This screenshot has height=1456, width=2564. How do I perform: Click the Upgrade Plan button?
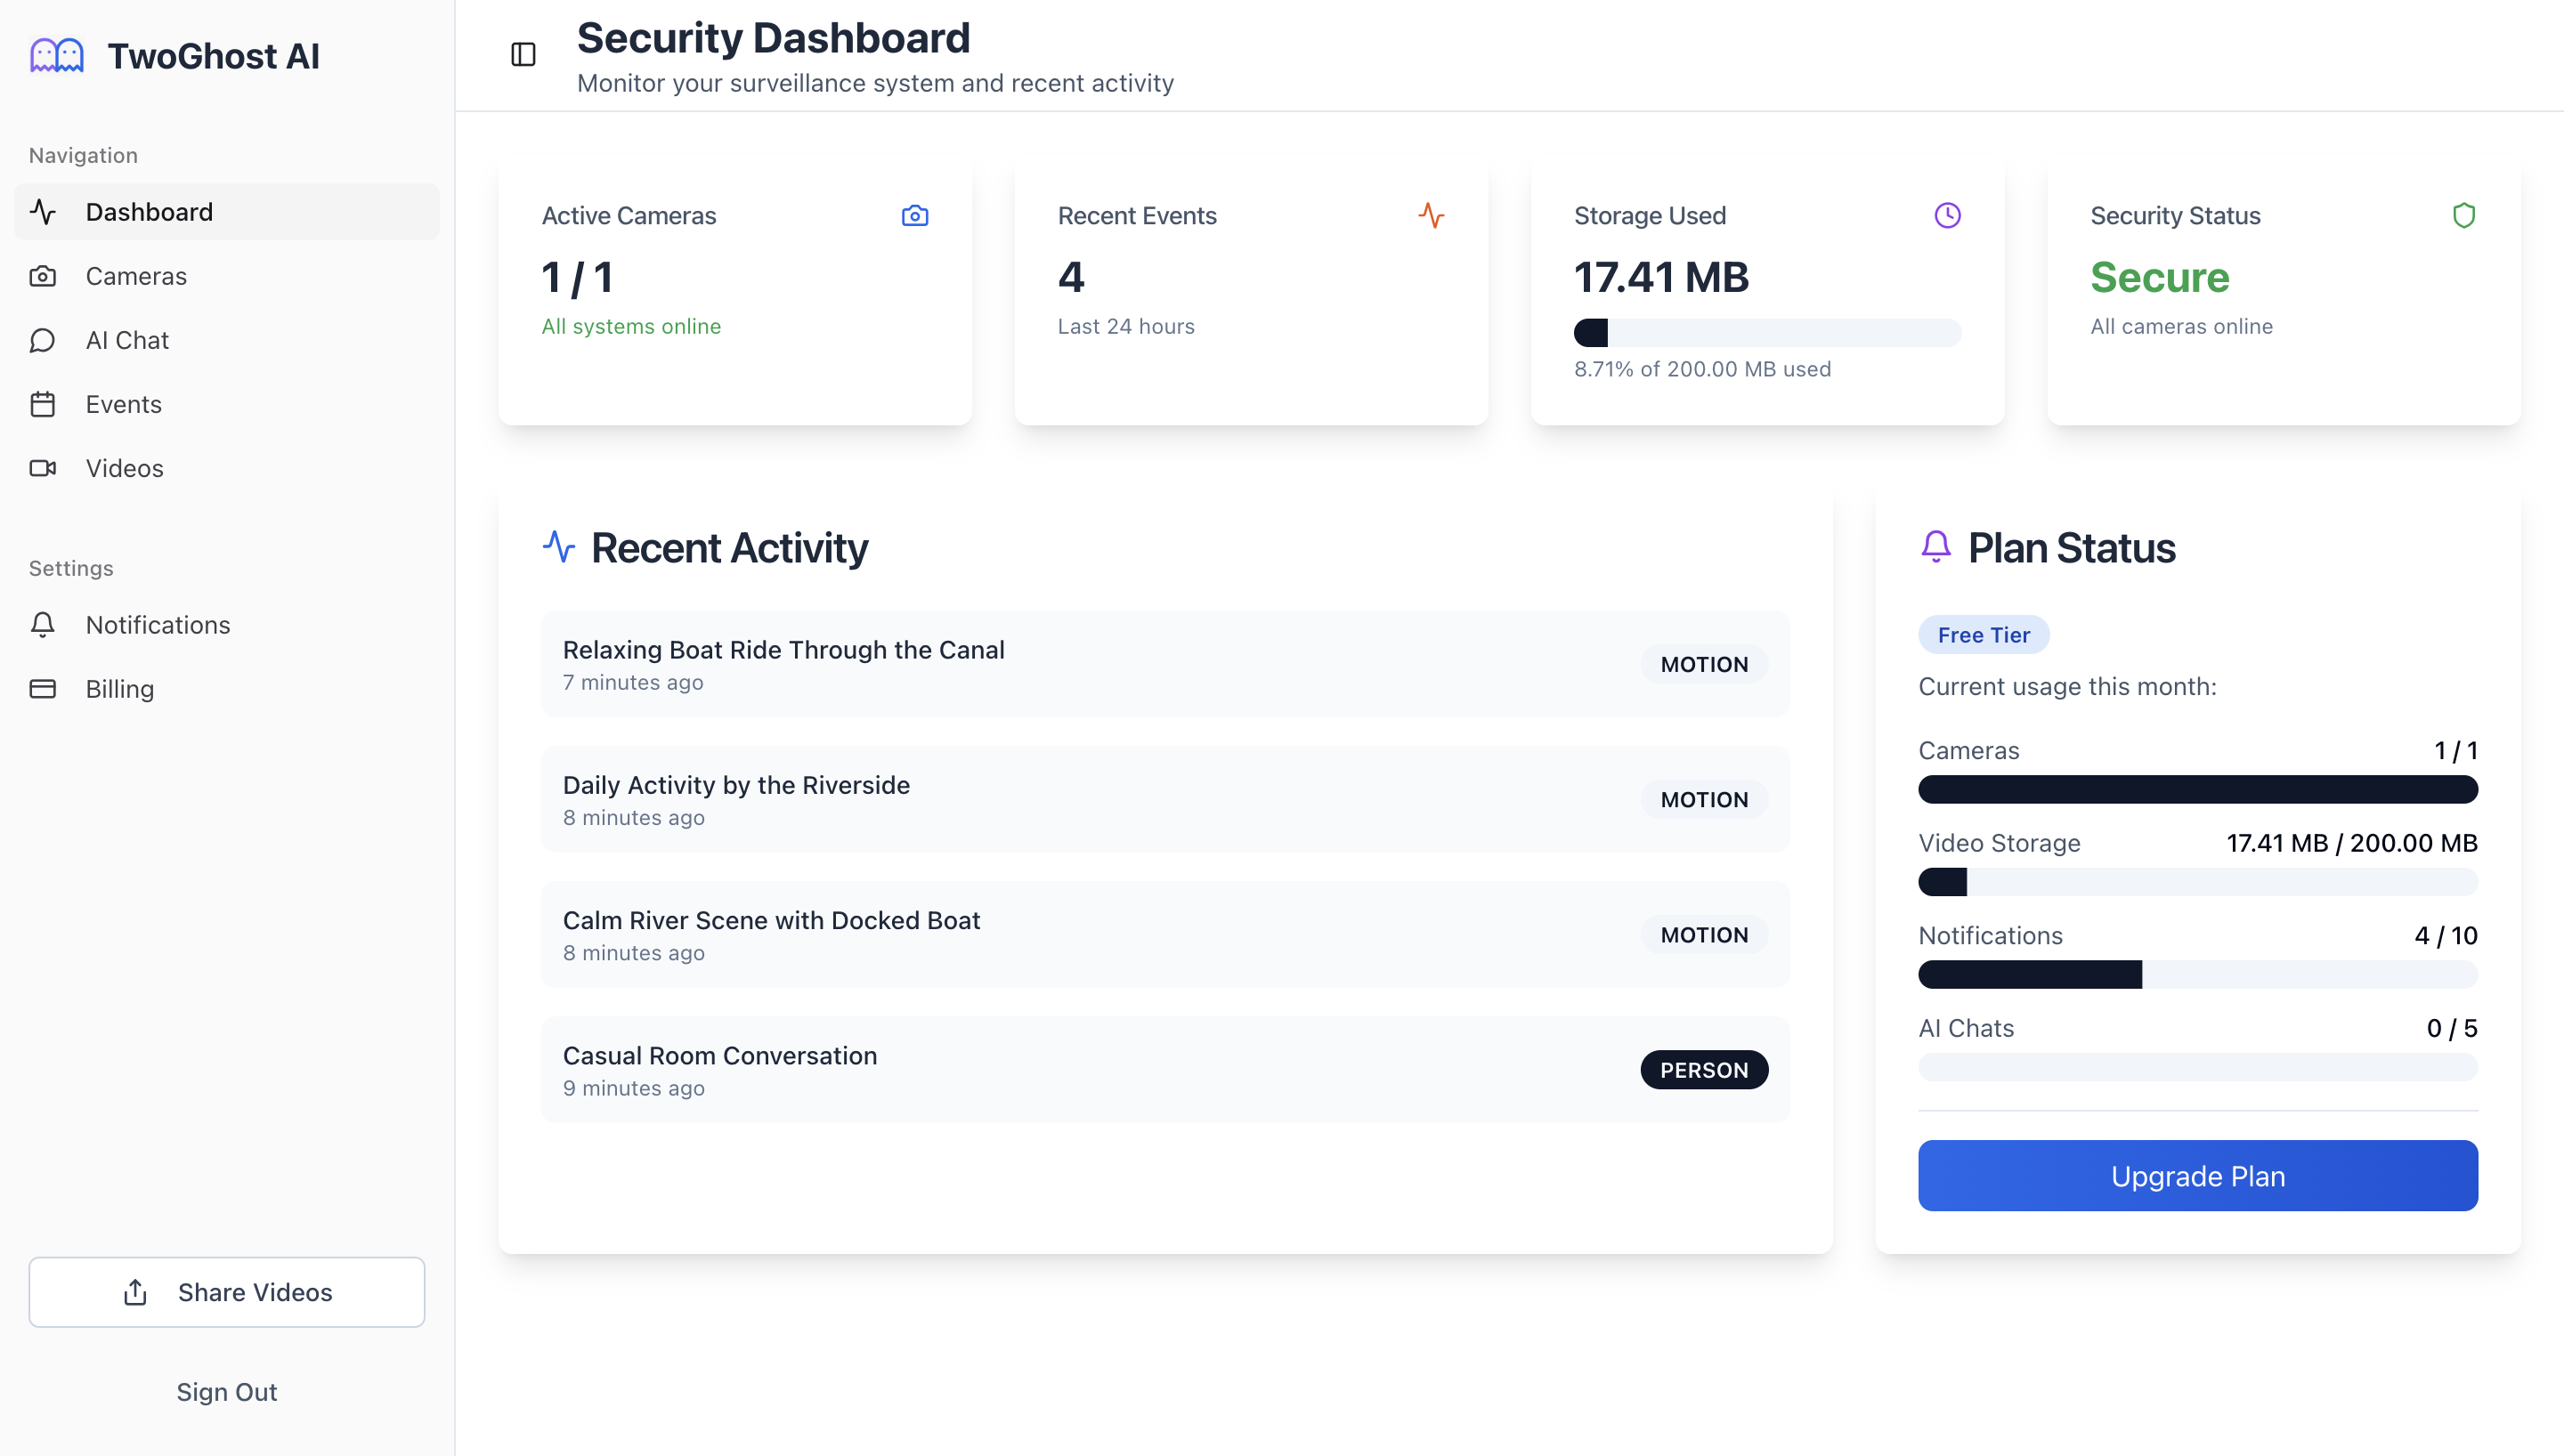[2198, 1176]
